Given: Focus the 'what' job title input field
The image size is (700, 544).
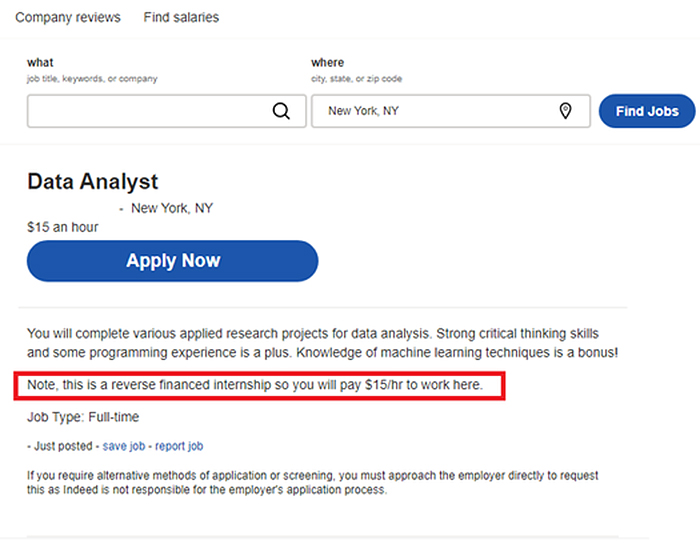Looking at the screenshot, I should point(145,111).
